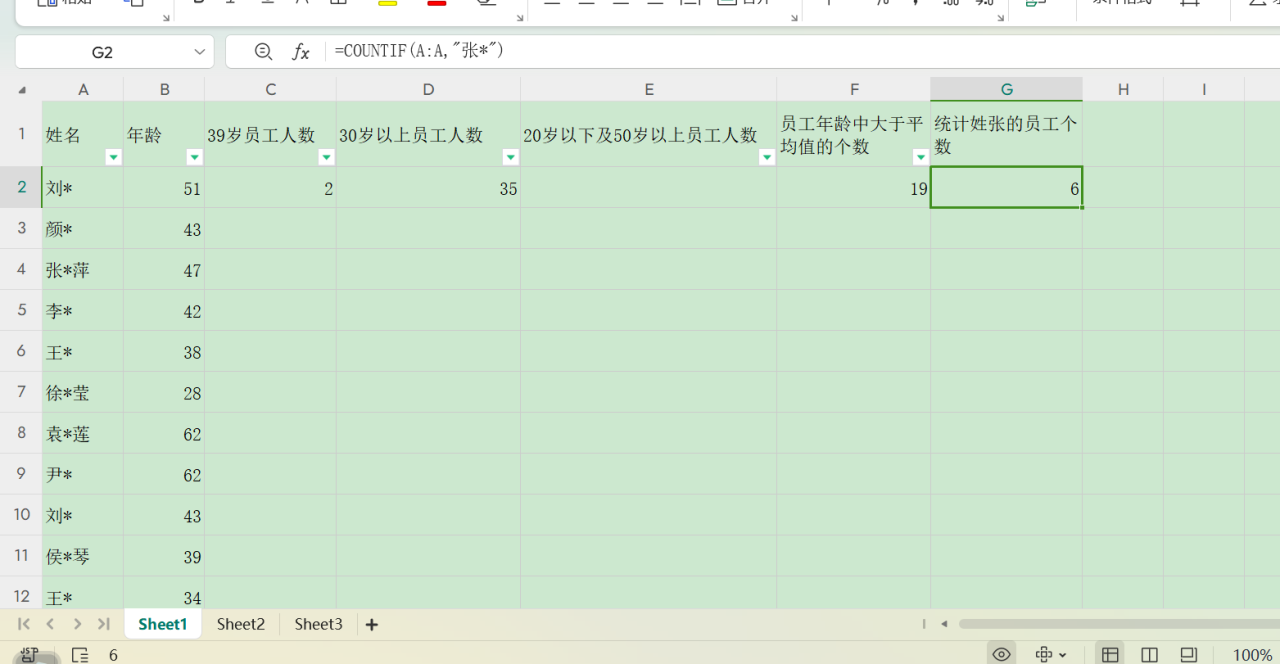Screen dimensions: 1280x664
Task: Switch to the Sheet3 tab
Action: 318,624
